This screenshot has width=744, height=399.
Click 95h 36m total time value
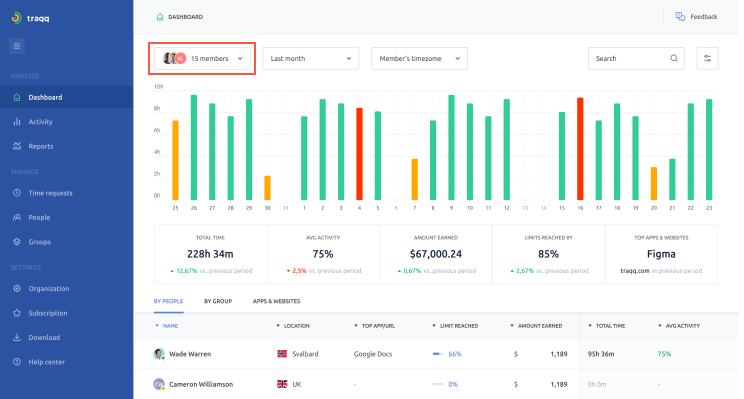coord(601,354)
